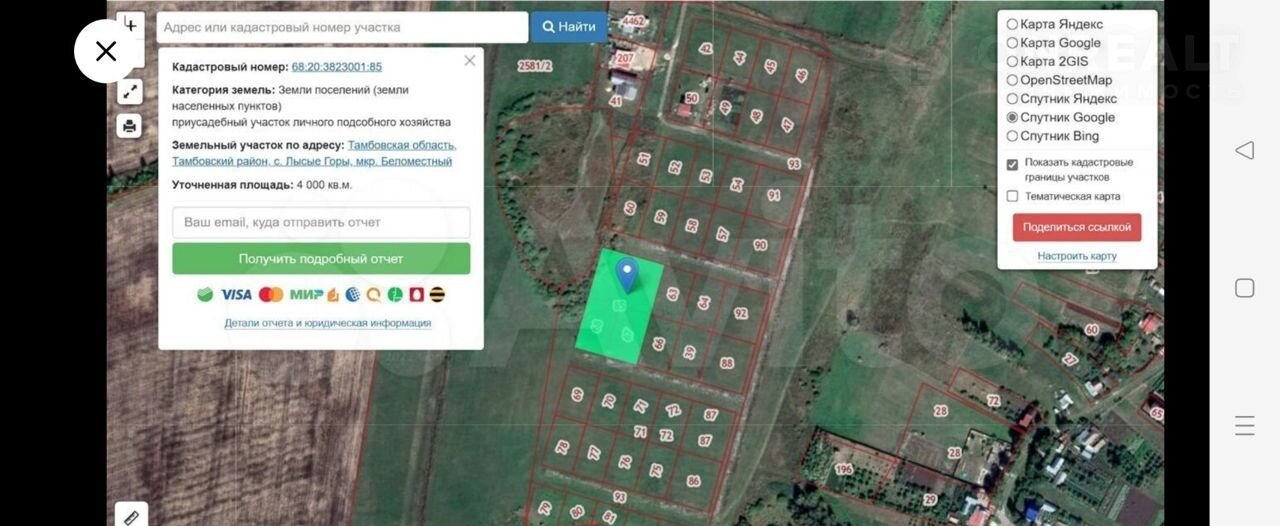Click the map zoom-in plus button
1280x526 pixels.
[130, 25]
